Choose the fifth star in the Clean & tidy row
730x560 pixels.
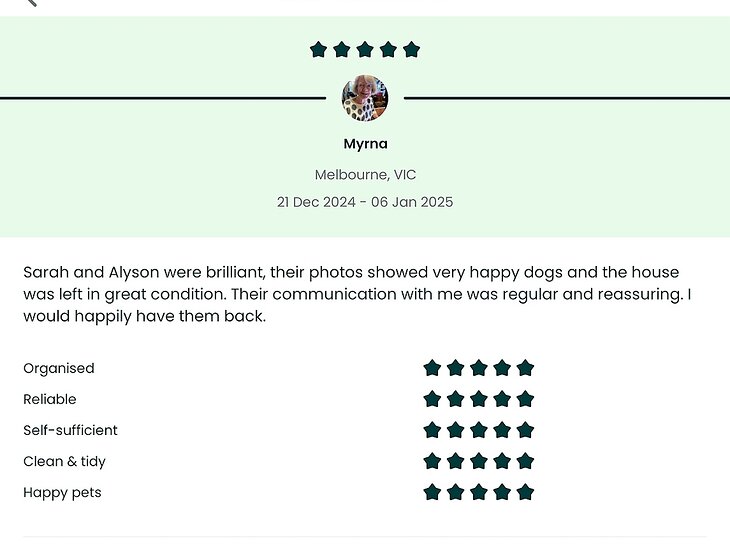tap(525, 461)
